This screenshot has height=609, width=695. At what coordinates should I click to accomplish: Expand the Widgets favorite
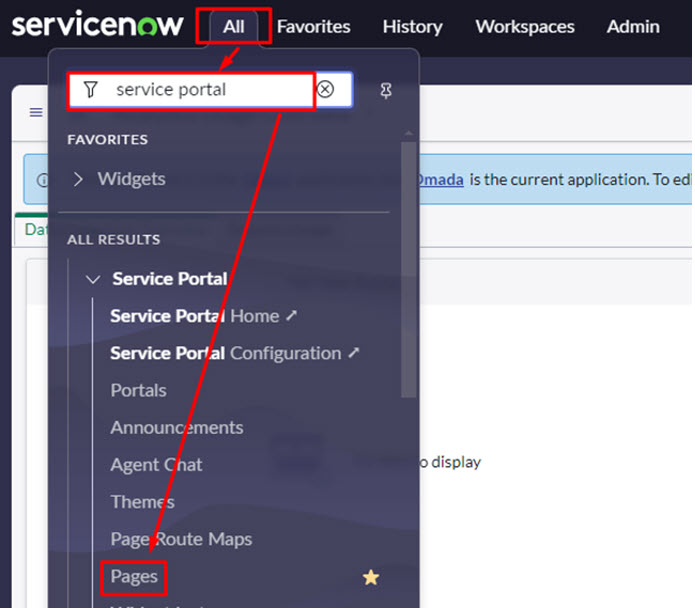[x=78, y=179]
